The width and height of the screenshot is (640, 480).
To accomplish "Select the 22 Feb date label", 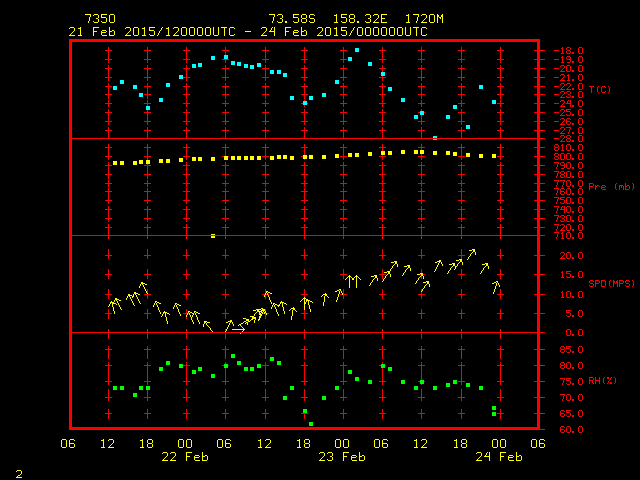I will [185, 457].
